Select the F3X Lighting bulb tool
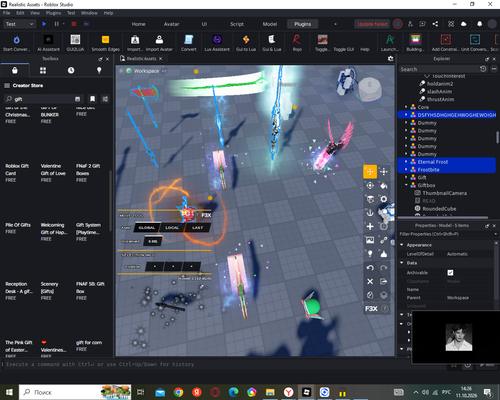This screenshot has height=400, width=500. [x=370, y=254]
